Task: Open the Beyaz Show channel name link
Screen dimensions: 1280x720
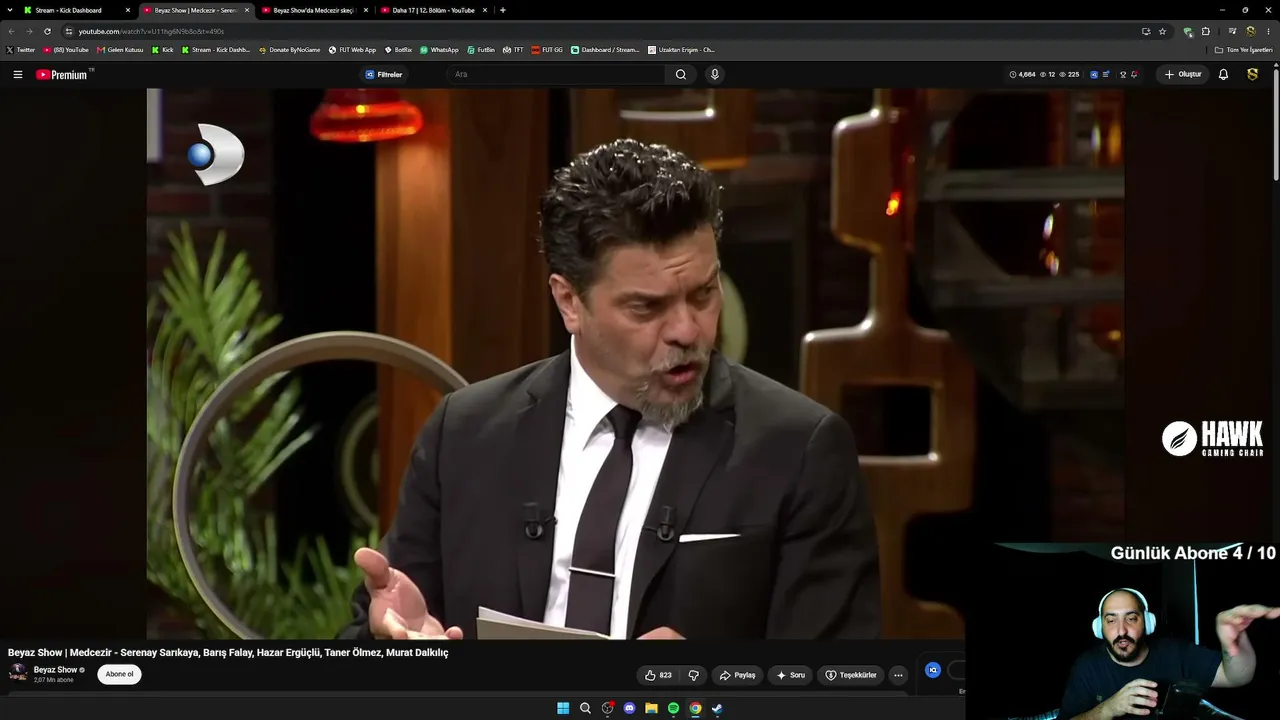Action: pyautogui.click(x=55, y=670)
